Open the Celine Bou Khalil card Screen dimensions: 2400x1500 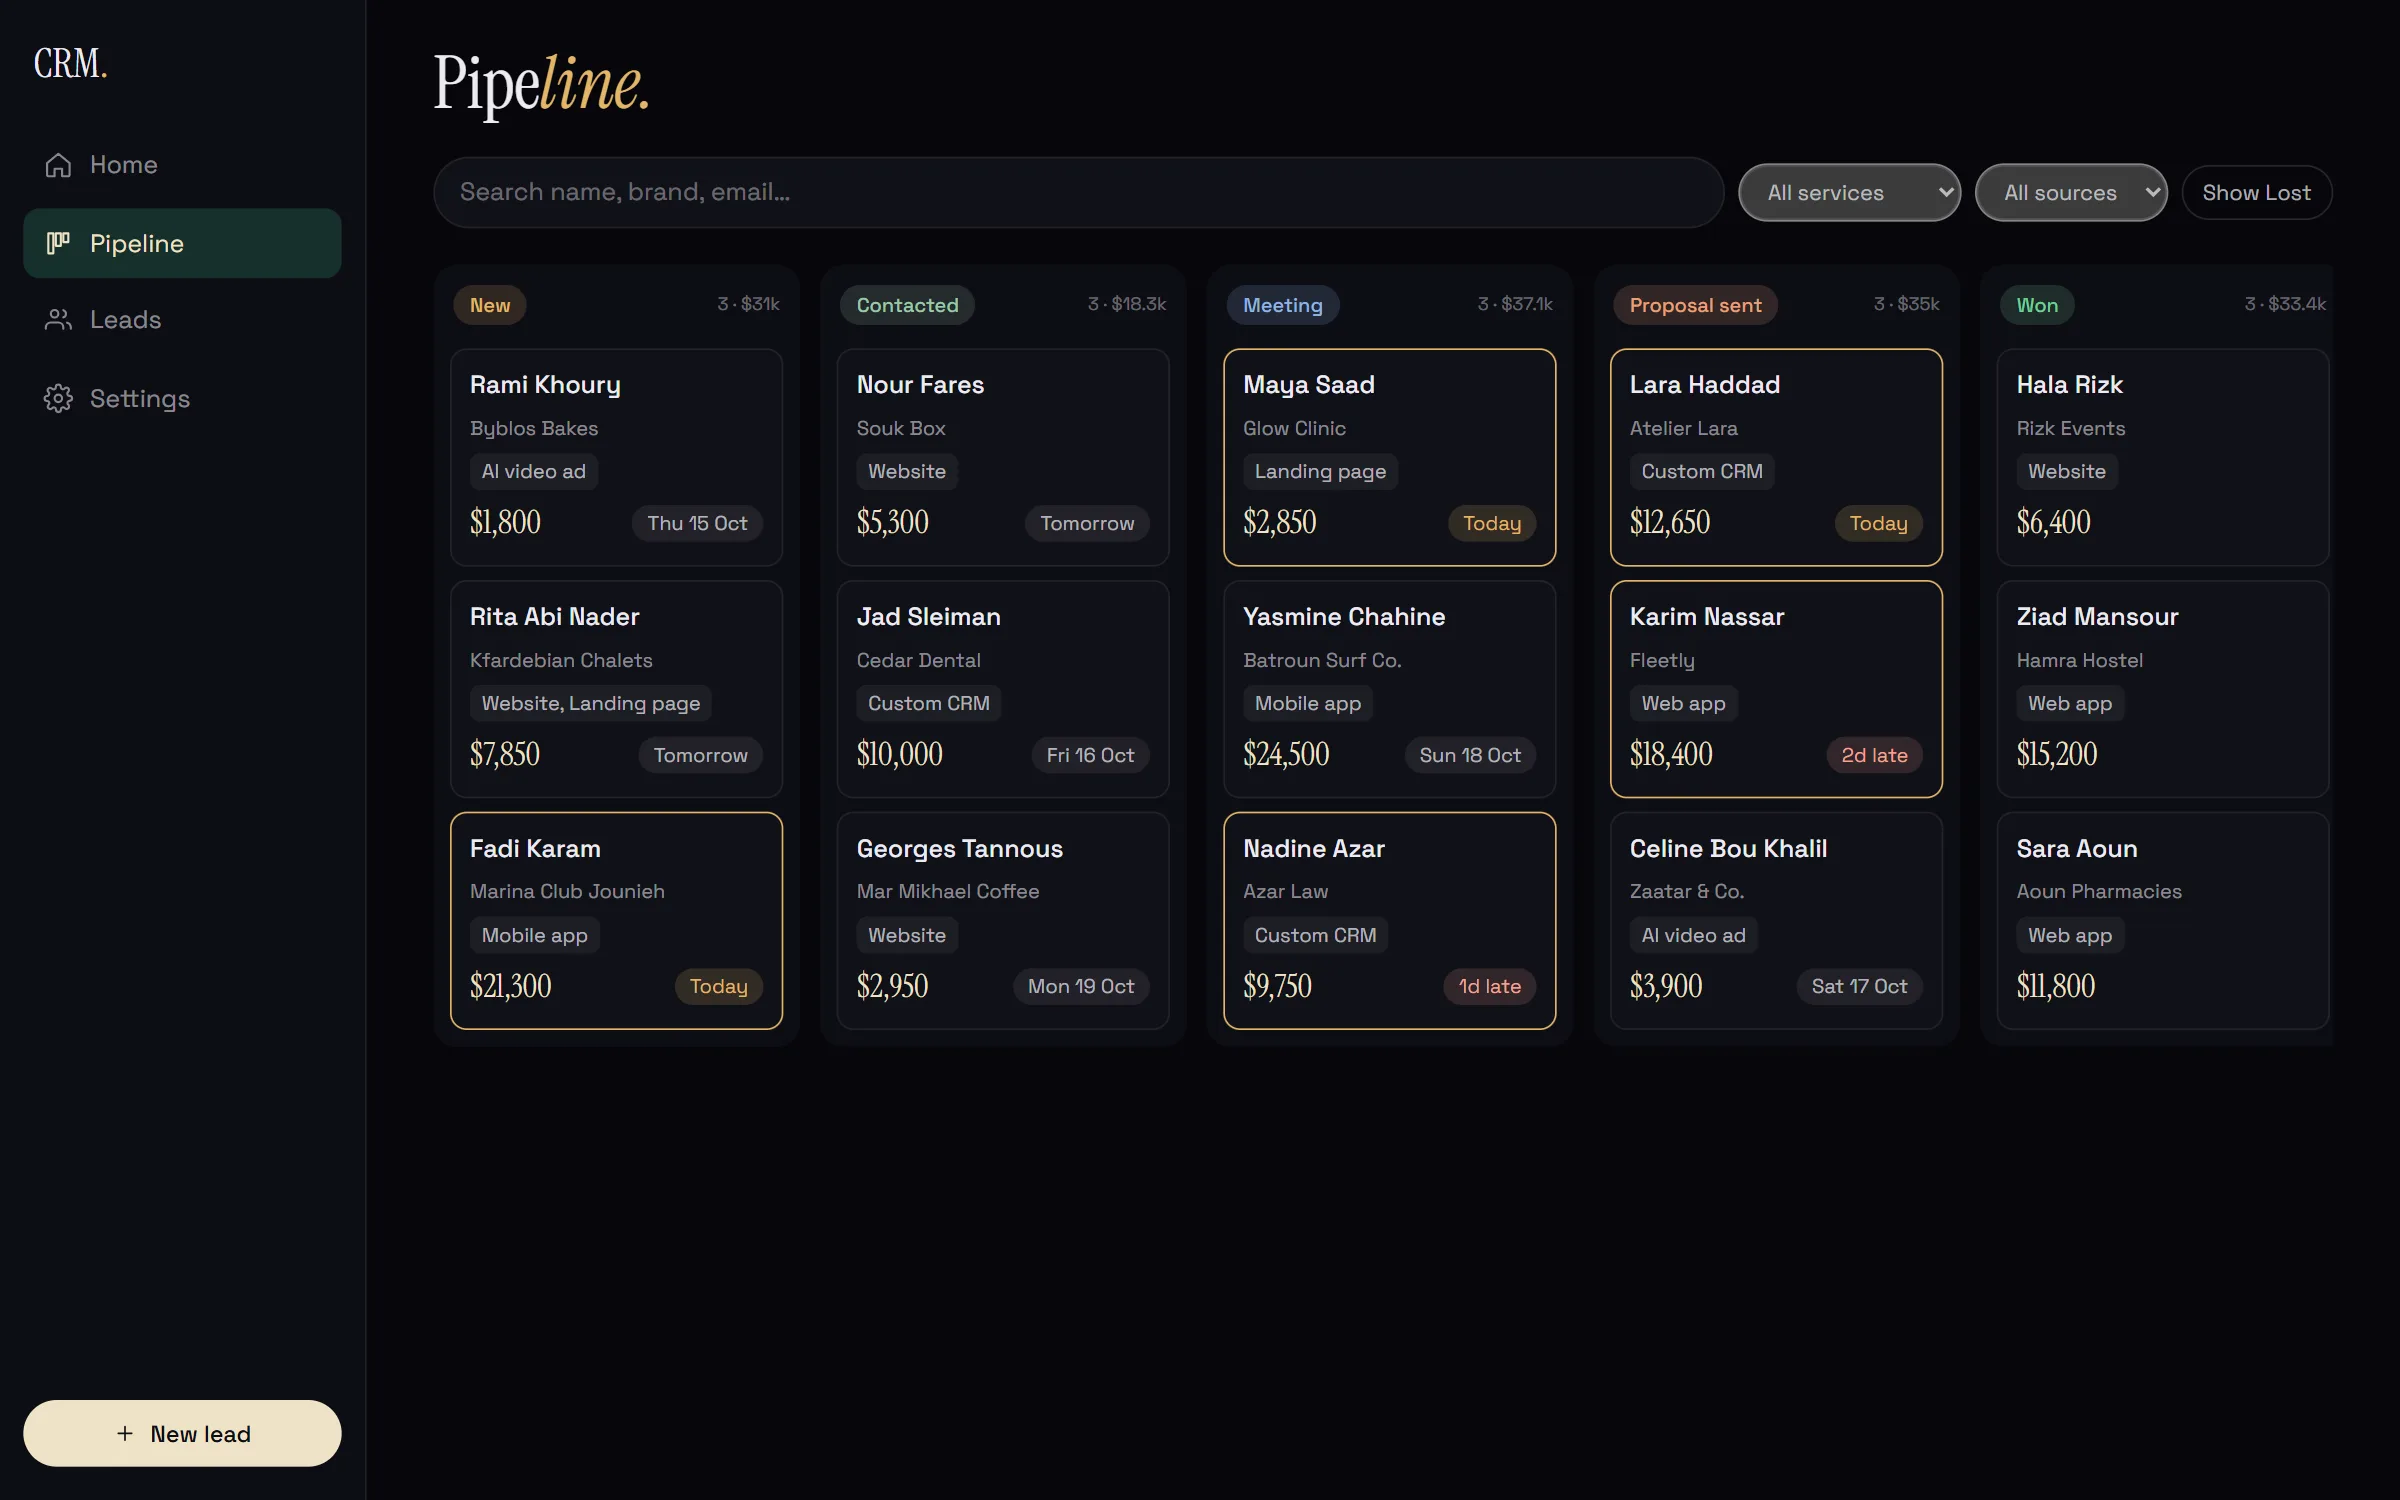pos(1776,920)
